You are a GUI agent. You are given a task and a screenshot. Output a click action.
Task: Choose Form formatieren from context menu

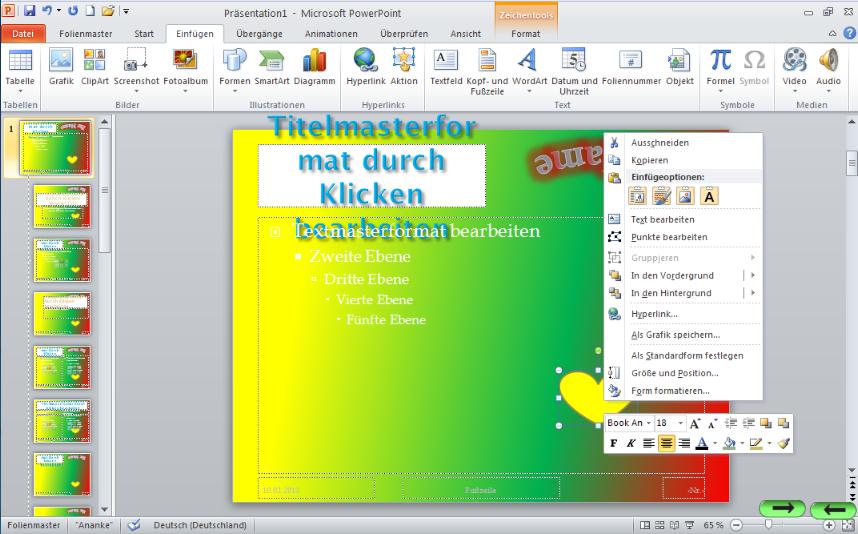670,390
